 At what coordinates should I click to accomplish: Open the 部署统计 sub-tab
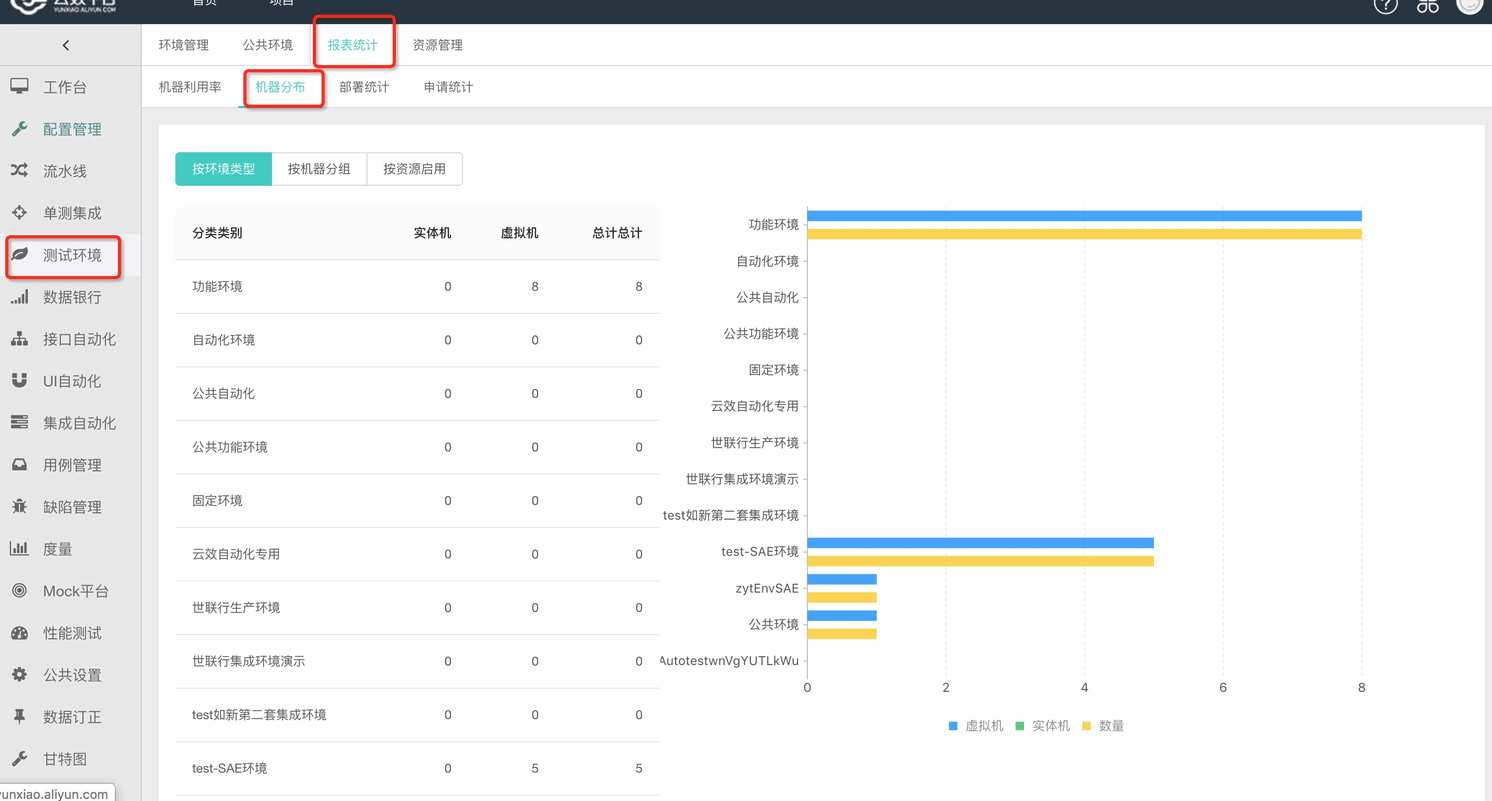point(364,87)
